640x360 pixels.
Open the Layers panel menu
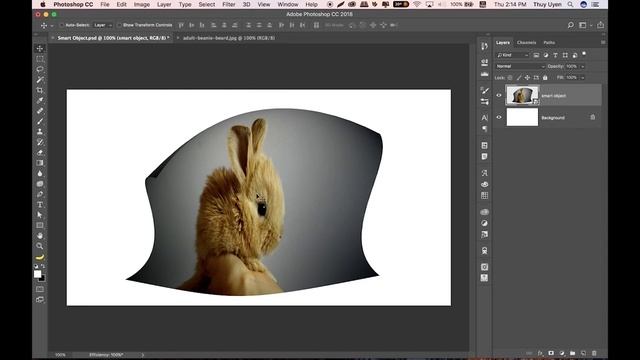[603, 42]
